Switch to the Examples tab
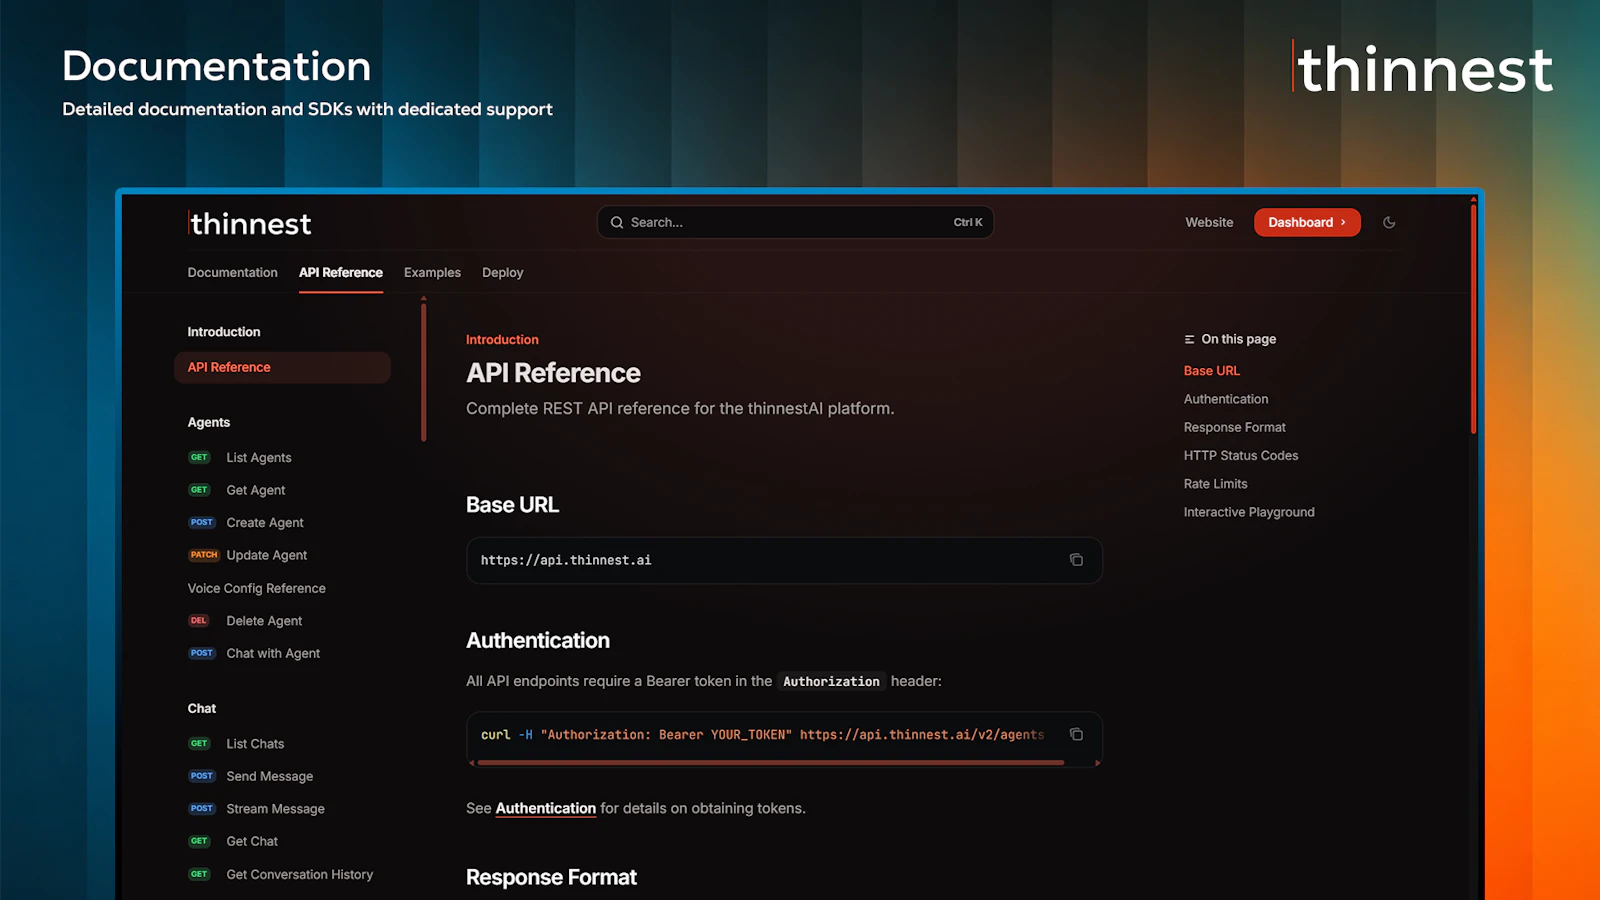The image size is (1600, 900). click(x=432, y=272)
